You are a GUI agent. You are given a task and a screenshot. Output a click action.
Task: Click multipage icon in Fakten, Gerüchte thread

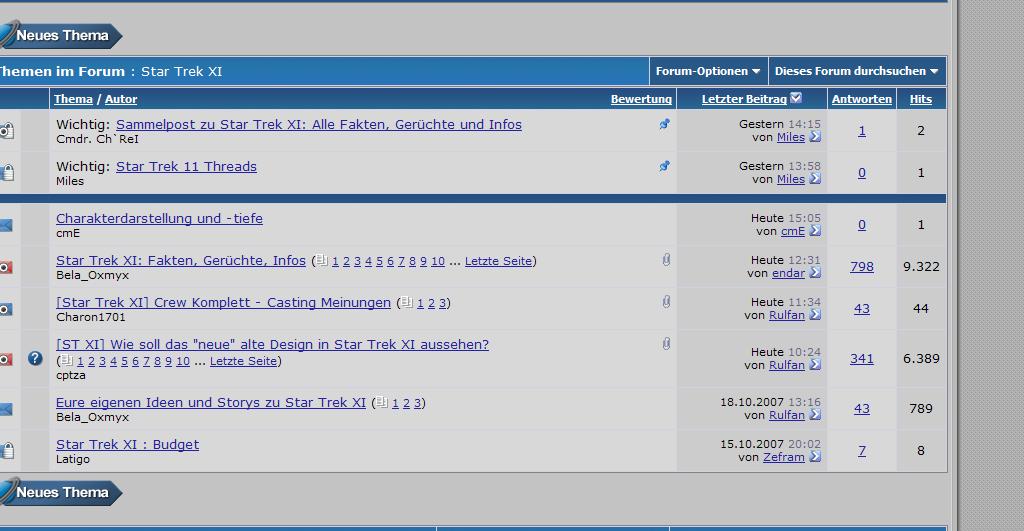[322, 260]
